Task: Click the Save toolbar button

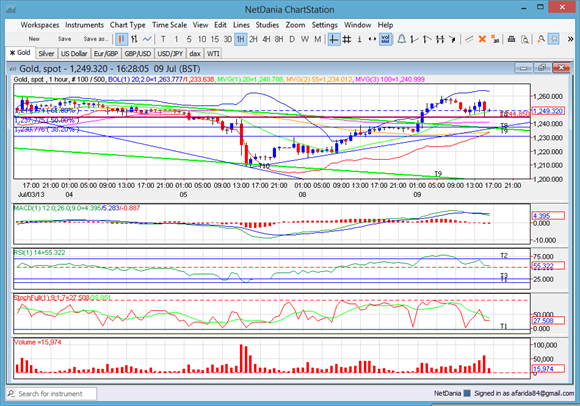Action: pos(64,39)
